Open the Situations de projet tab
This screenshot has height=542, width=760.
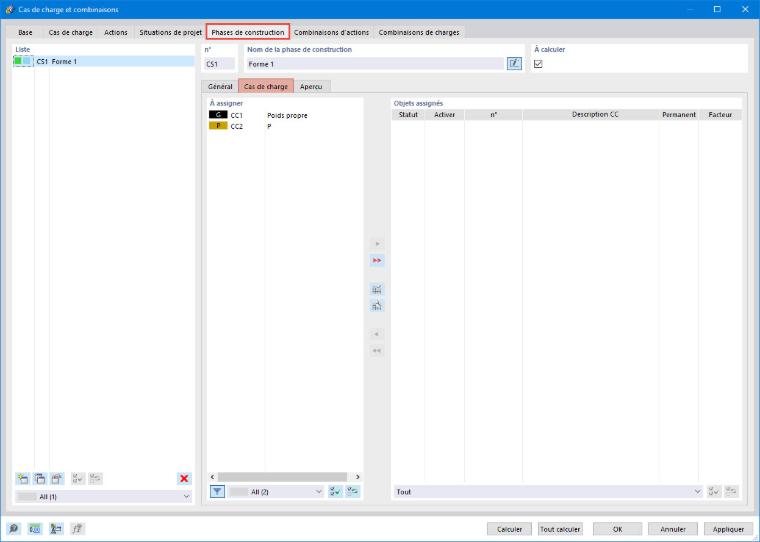point(170,32)
